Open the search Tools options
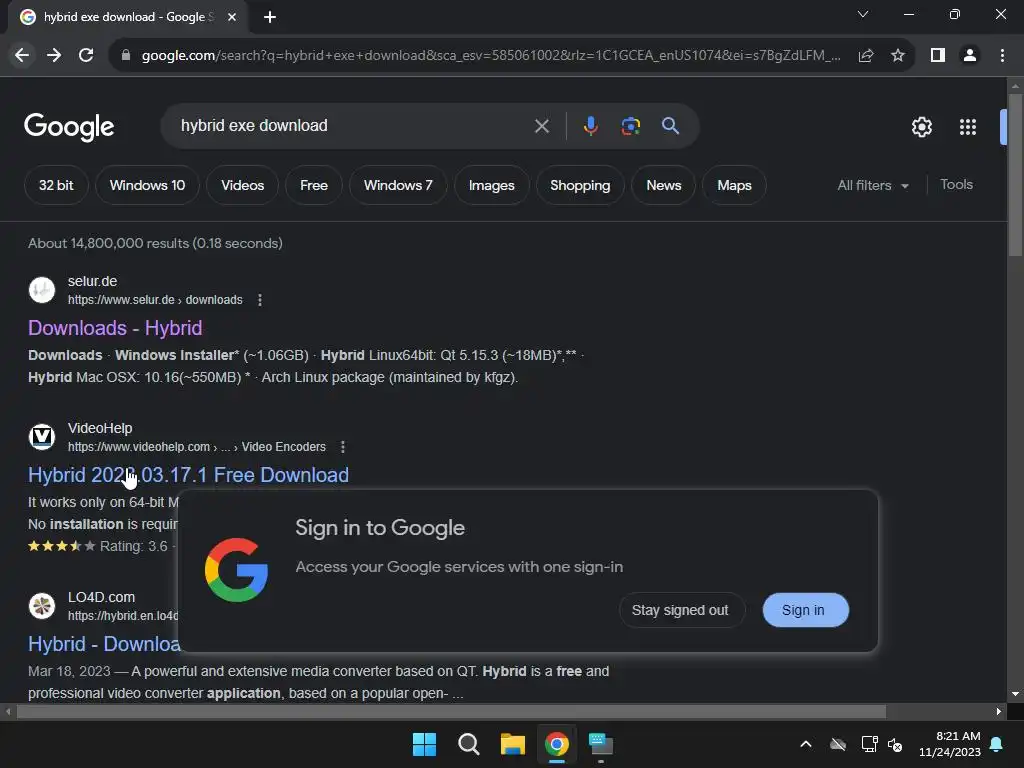Viewport: 1024px width, 768px height. click(956, 185)
